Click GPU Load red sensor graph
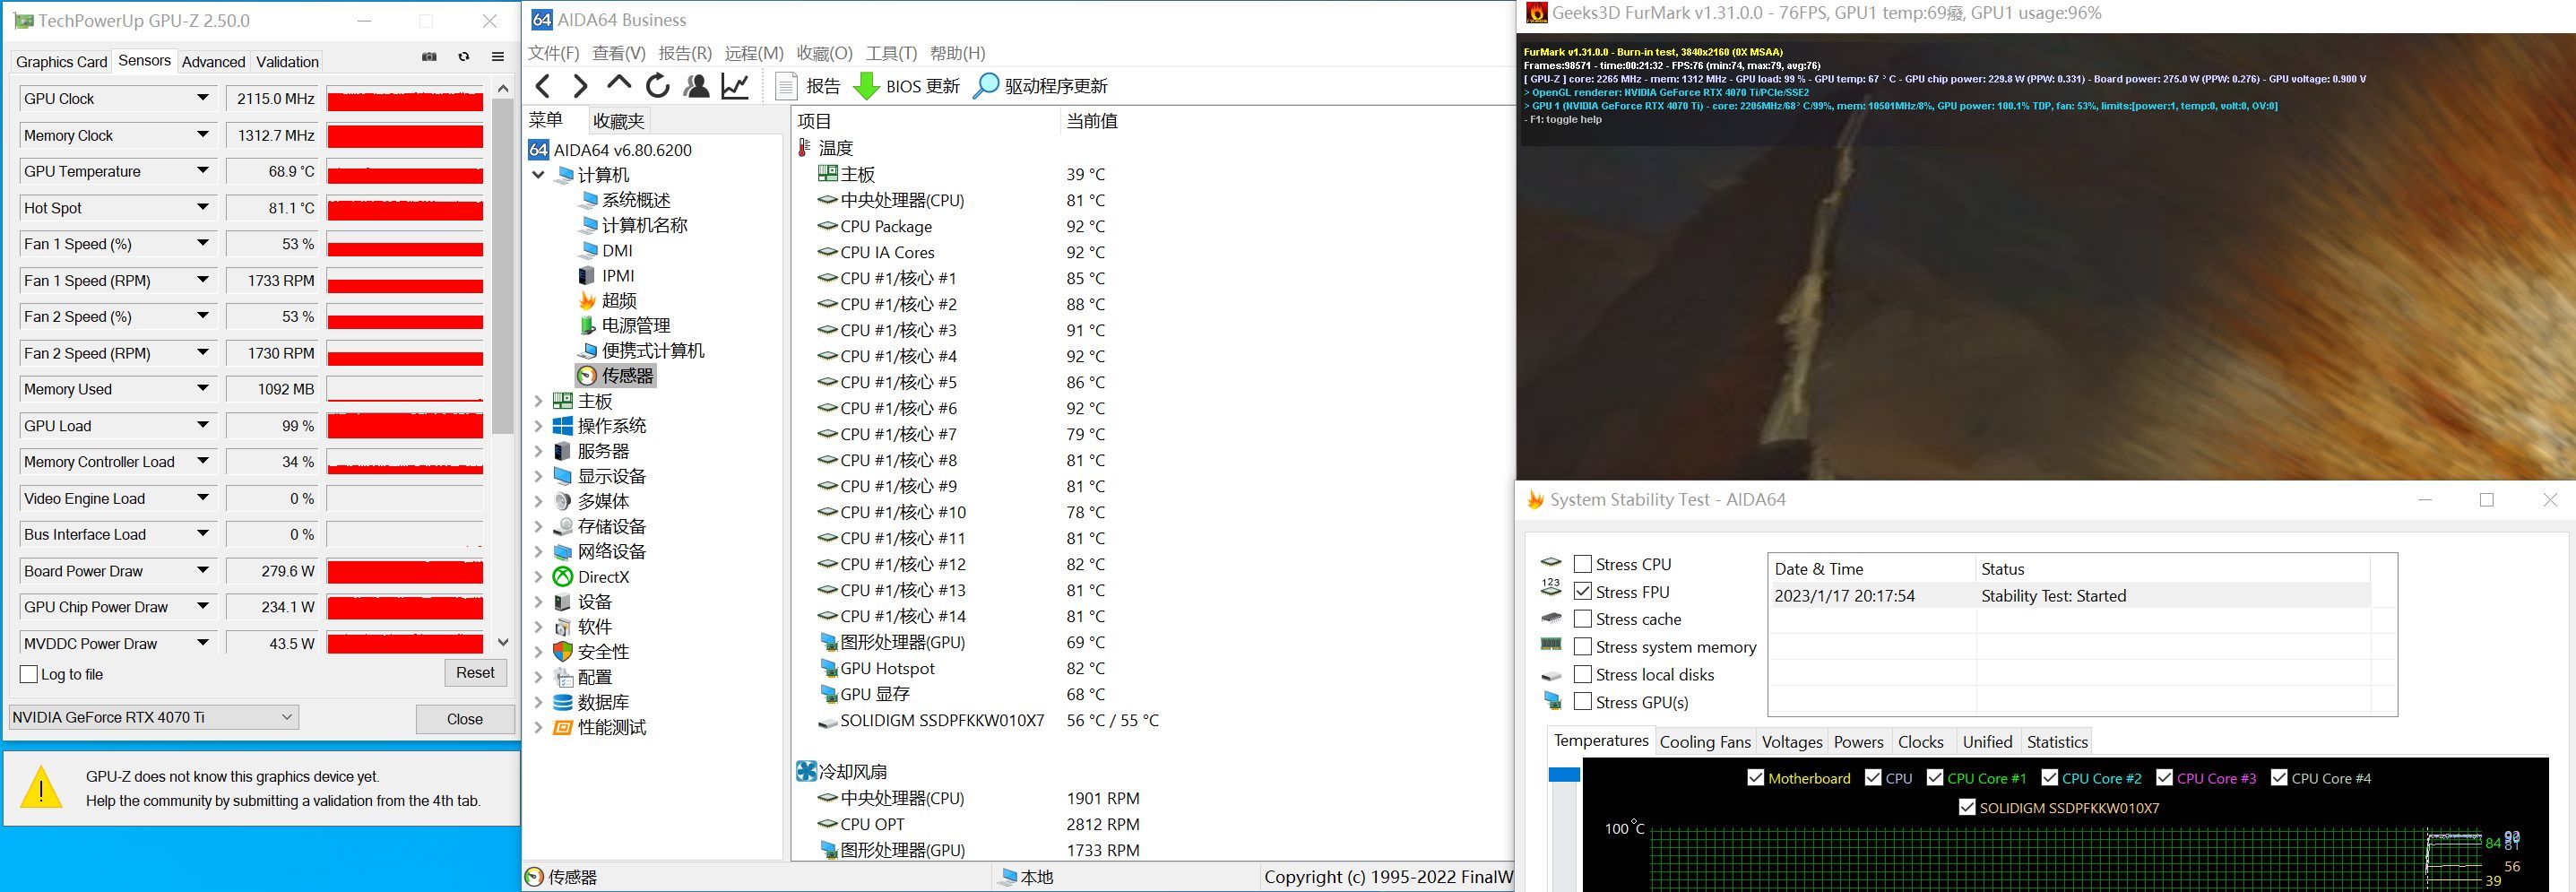Image resolution: width=2576 pixels, height=892 pixels. point(405,425)
